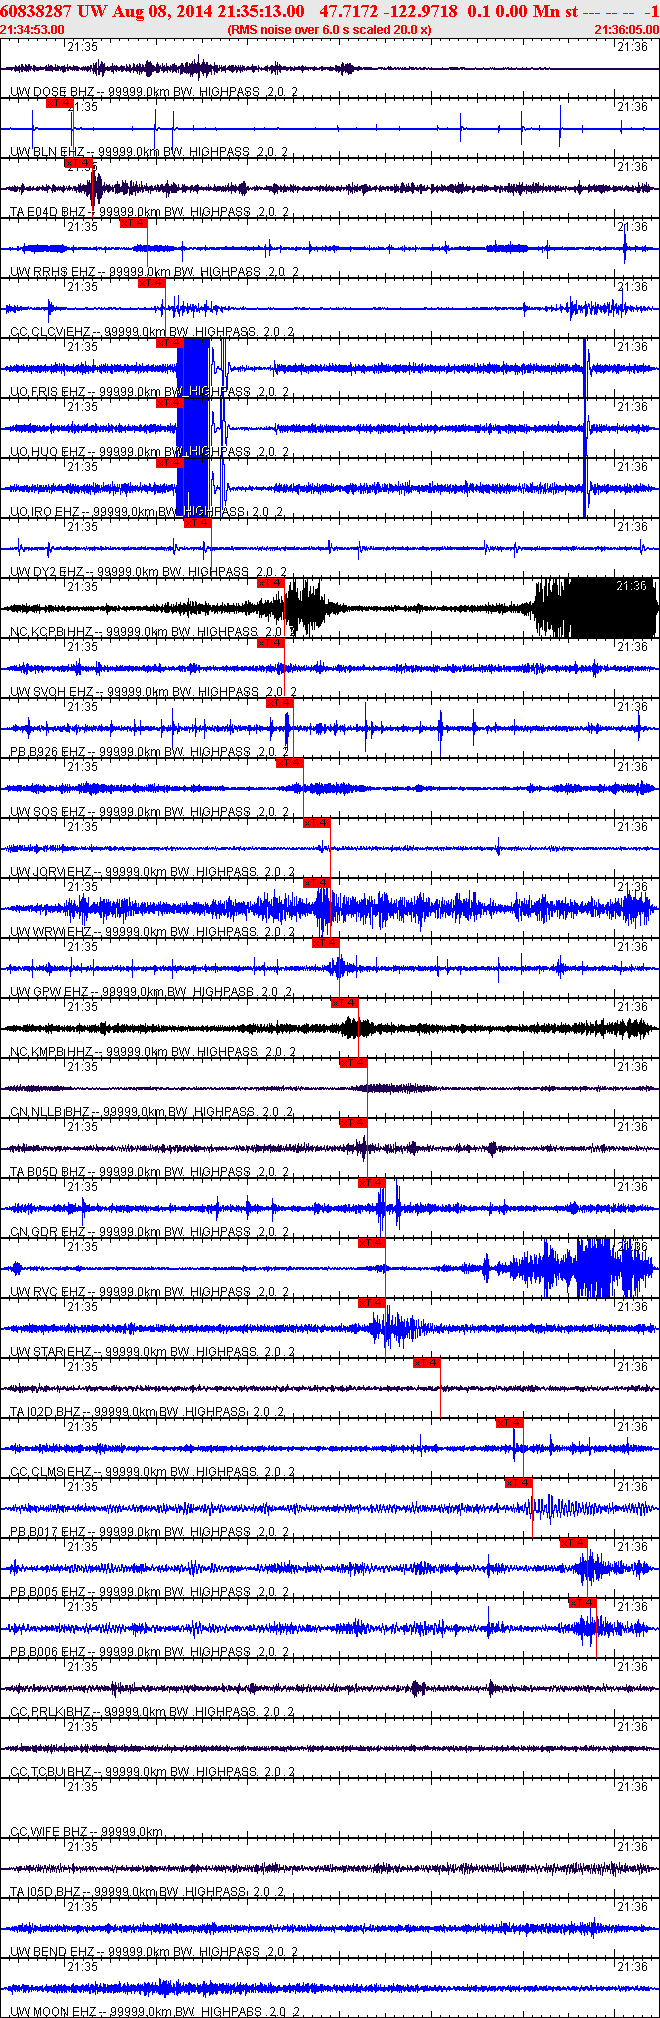Select the PB B005 EHZ trace label
Image resolution: width=660 pixels, height=2018 pixels.
[x=149, y=1592]
